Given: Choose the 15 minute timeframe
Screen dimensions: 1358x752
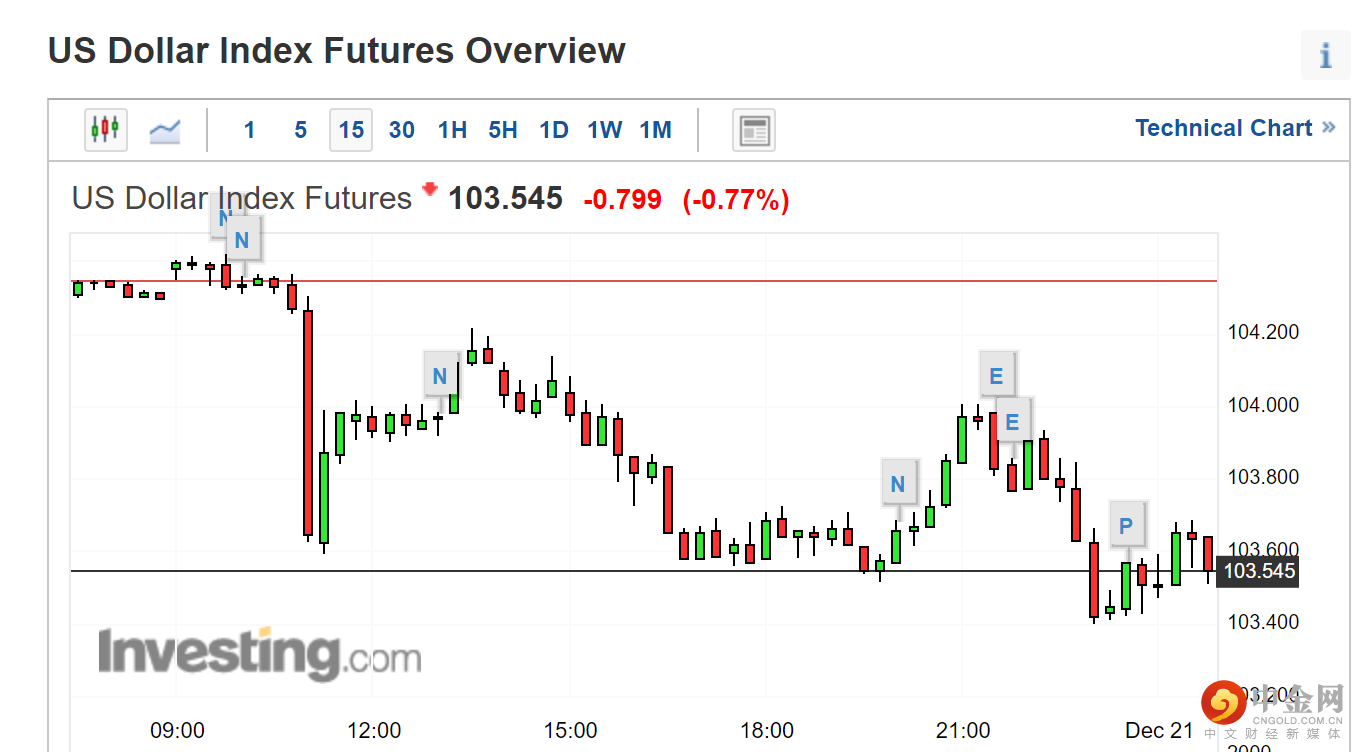Looking at the screenshot, I should [x=351, y=130].
